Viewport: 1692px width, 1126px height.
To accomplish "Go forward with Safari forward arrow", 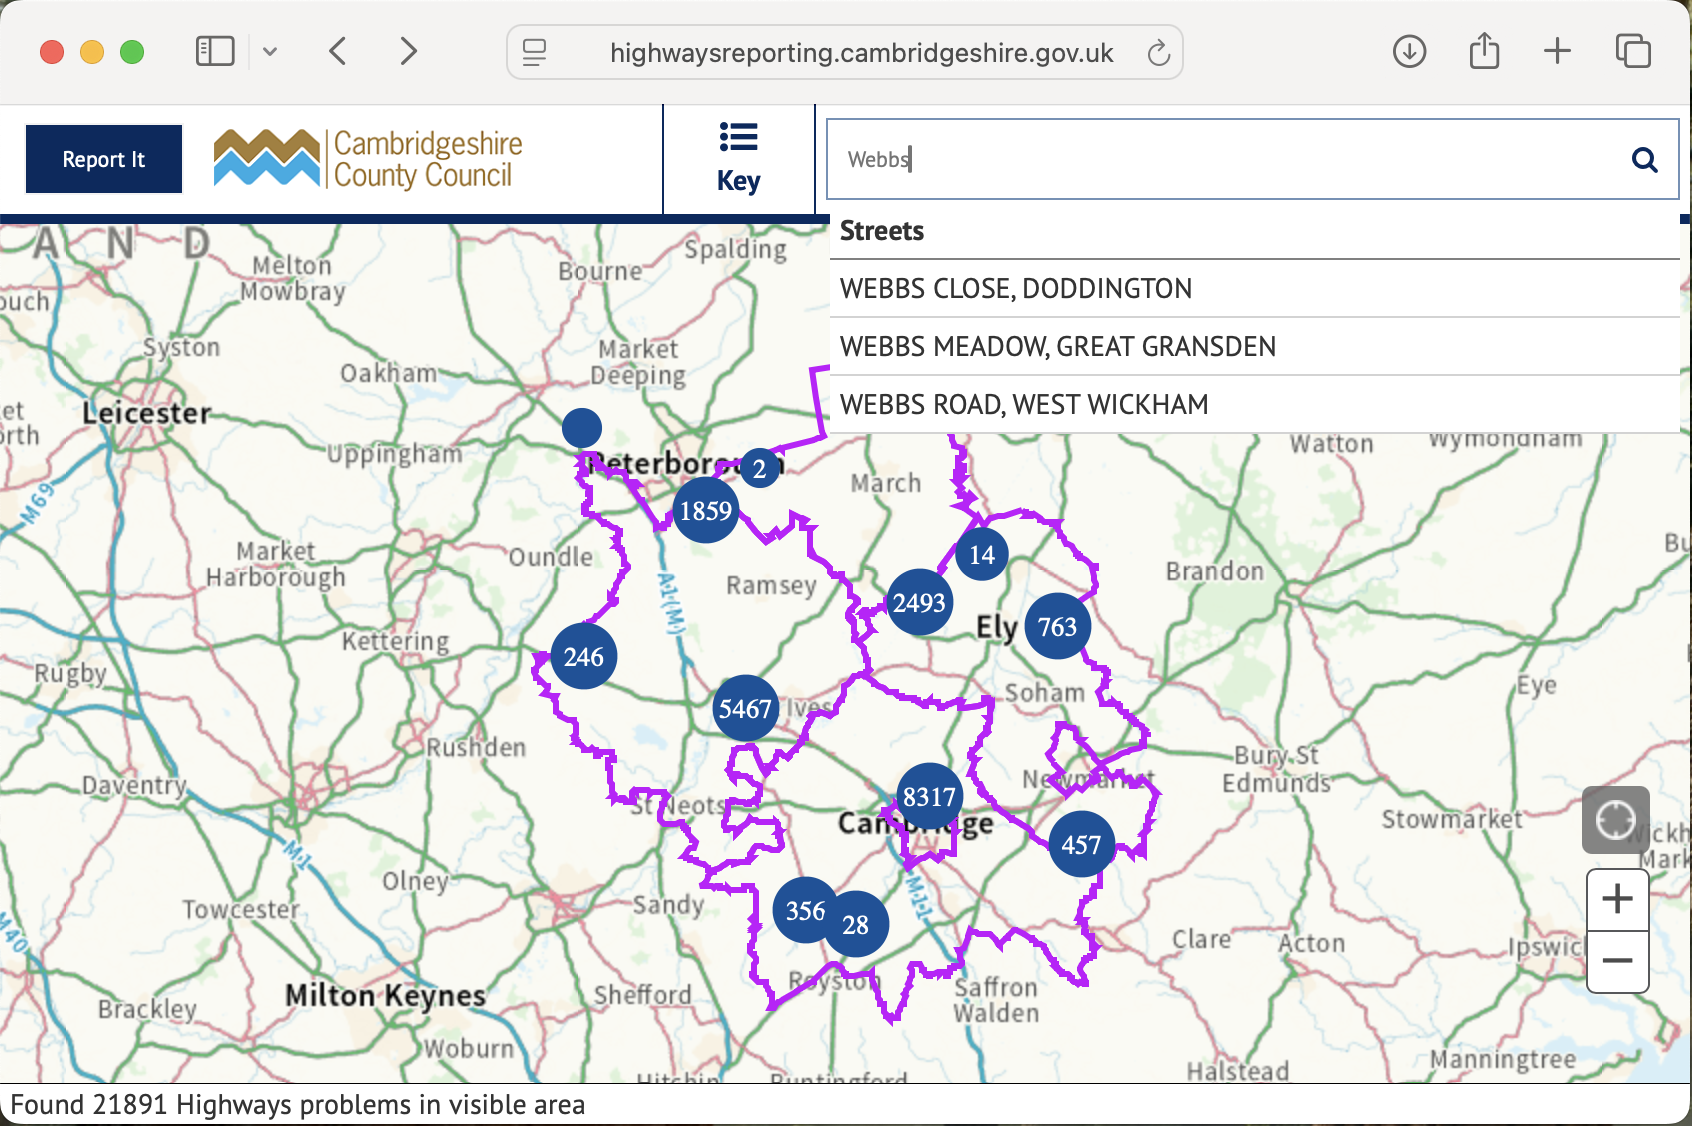I will [x=408, y=51].
